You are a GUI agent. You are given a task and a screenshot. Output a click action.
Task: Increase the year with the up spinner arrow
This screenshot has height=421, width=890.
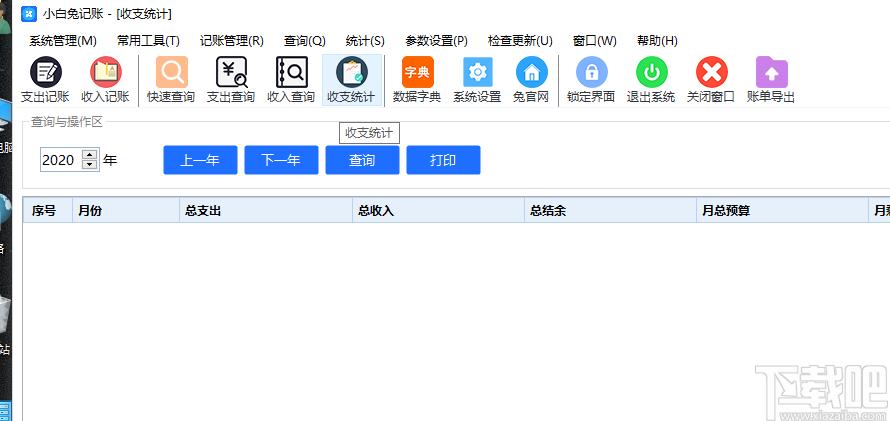click(x=90, y=154)
